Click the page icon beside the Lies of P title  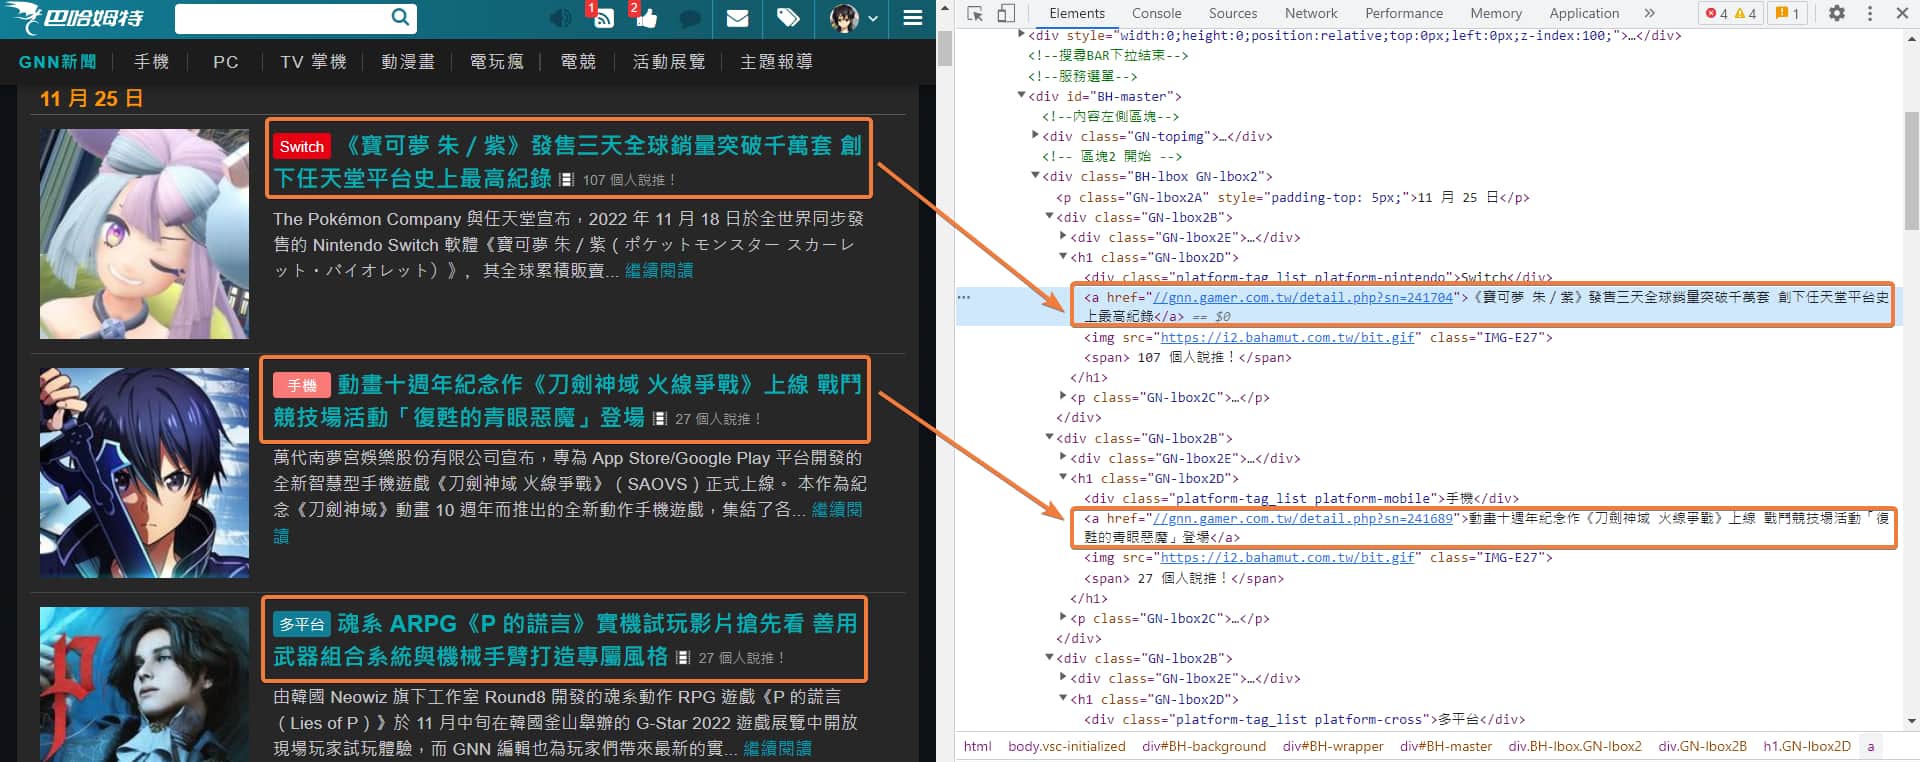[x=683, y=658]
